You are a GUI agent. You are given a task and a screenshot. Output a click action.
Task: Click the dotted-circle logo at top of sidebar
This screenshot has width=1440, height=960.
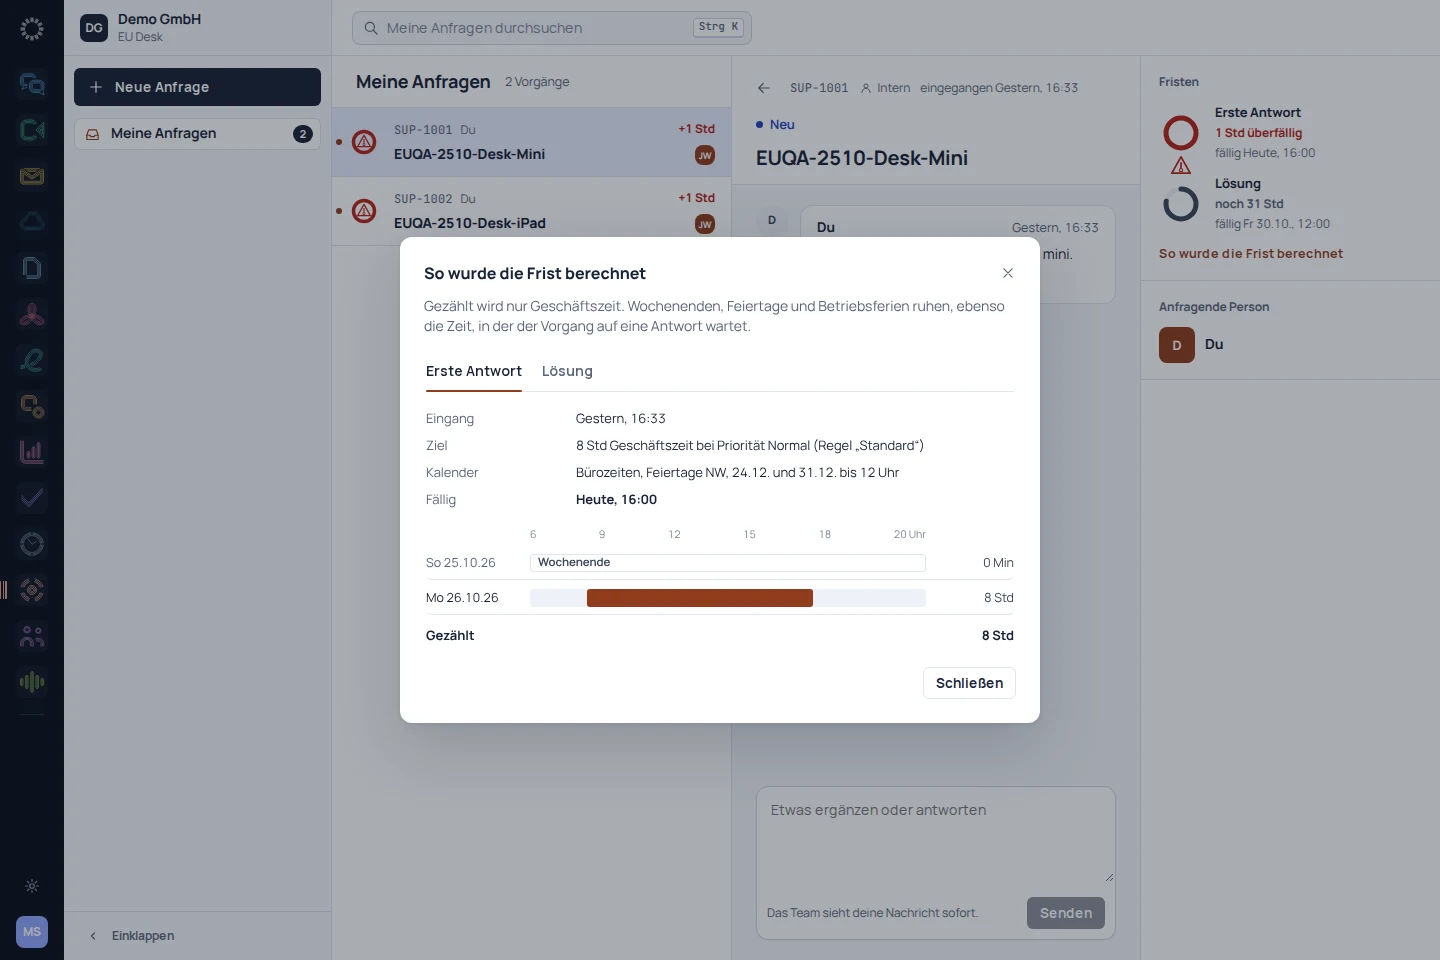tap(32, 29)
